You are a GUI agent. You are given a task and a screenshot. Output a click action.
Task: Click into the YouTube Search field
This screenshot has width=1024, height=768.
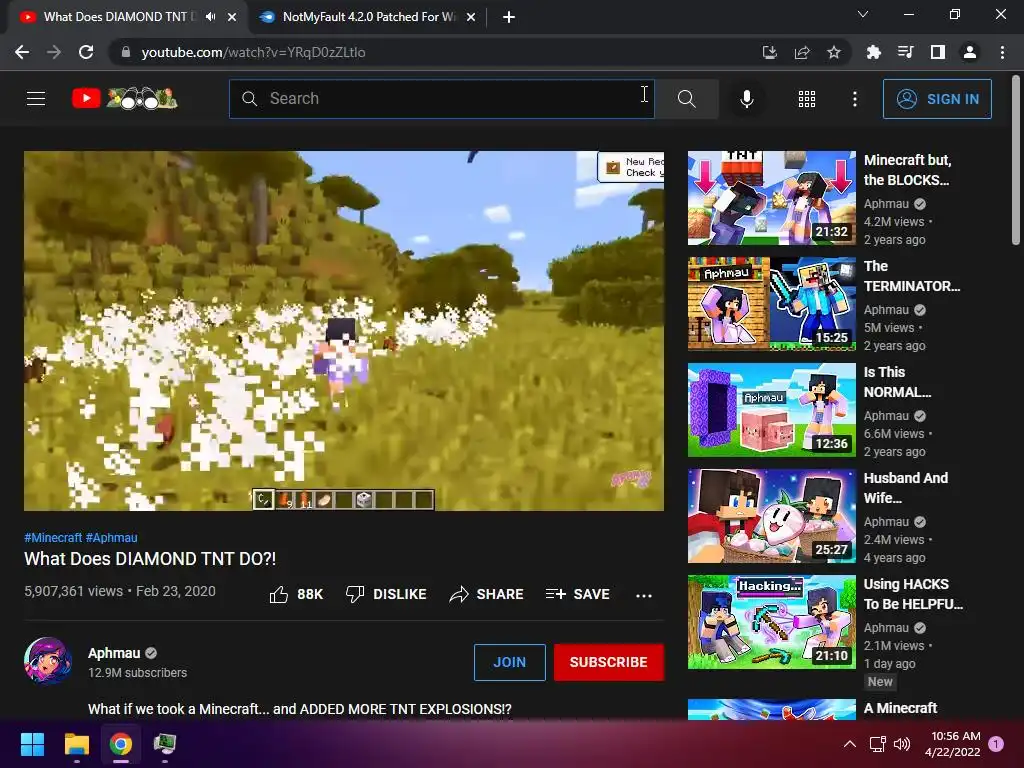(x=441, y=99)
